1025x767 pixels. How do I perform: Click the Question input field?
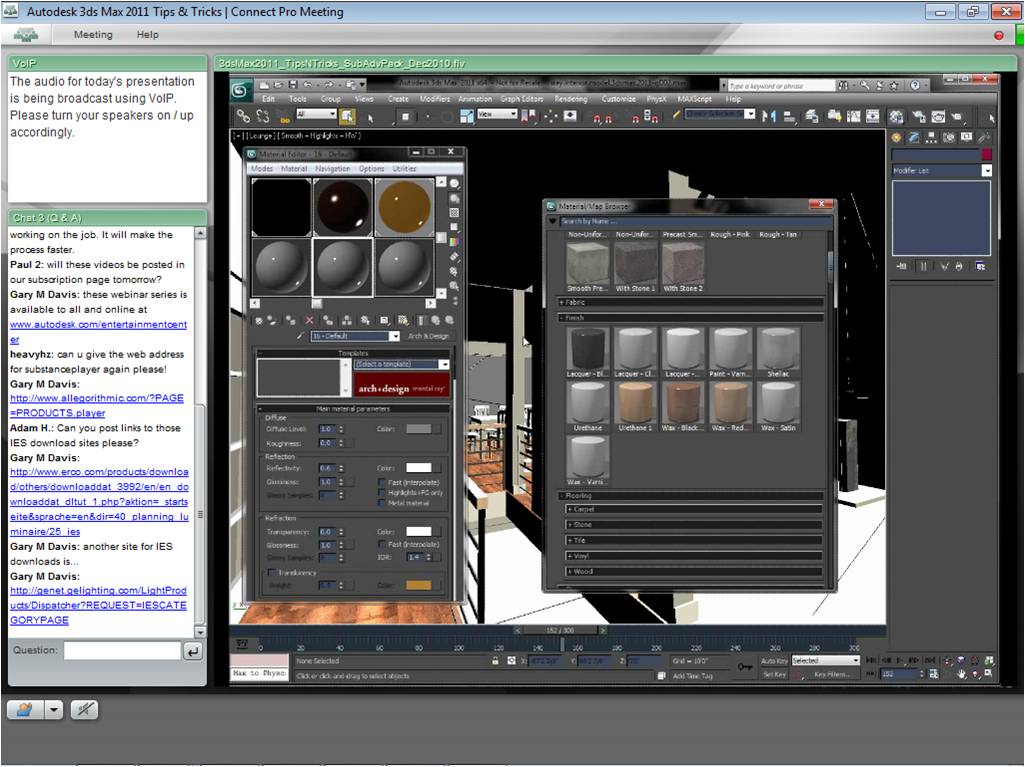(122, 651)
